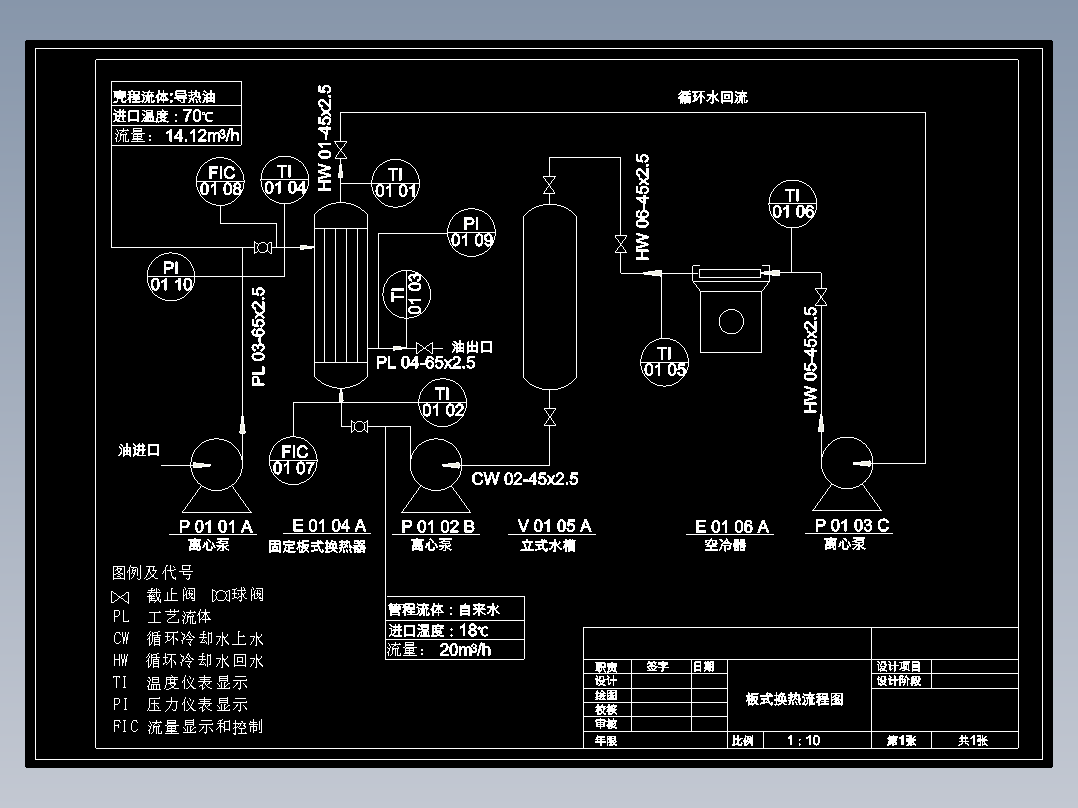Select the 管程流体:自来水 table row
The image size is (1078, 808).
pyautogui.click(x=455, y=609)
